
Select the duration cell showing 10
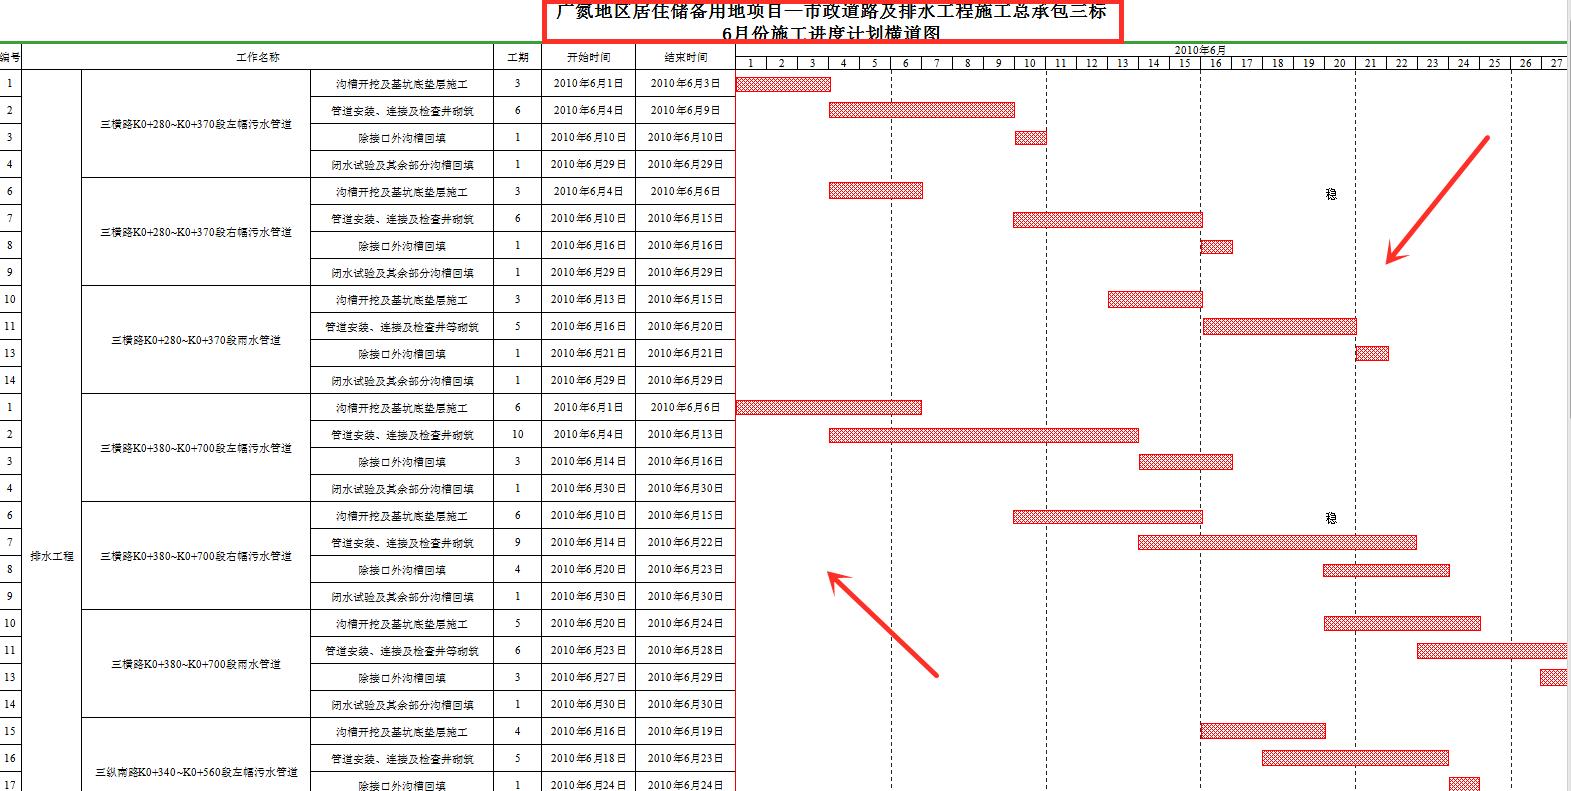click(518, 435)
